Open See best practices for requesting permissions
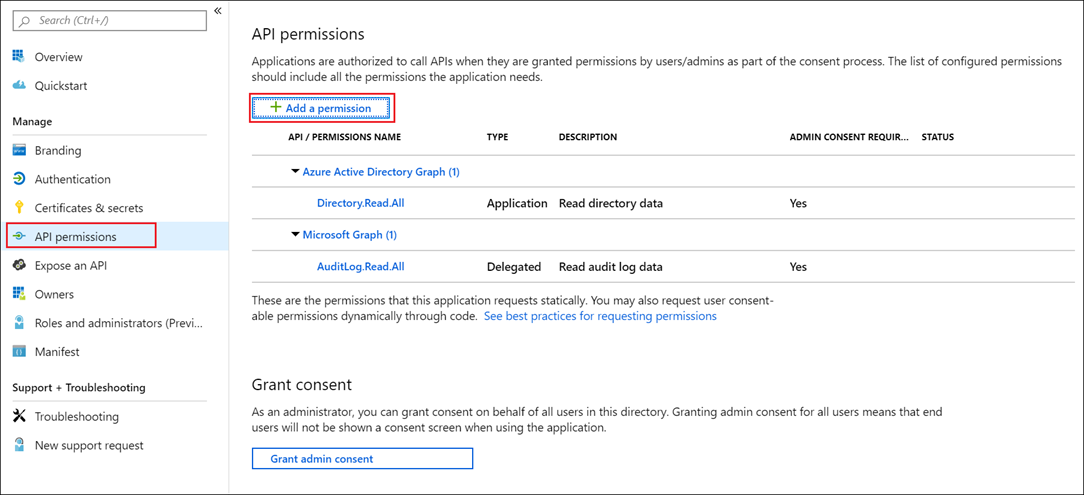 coord(600,316)
